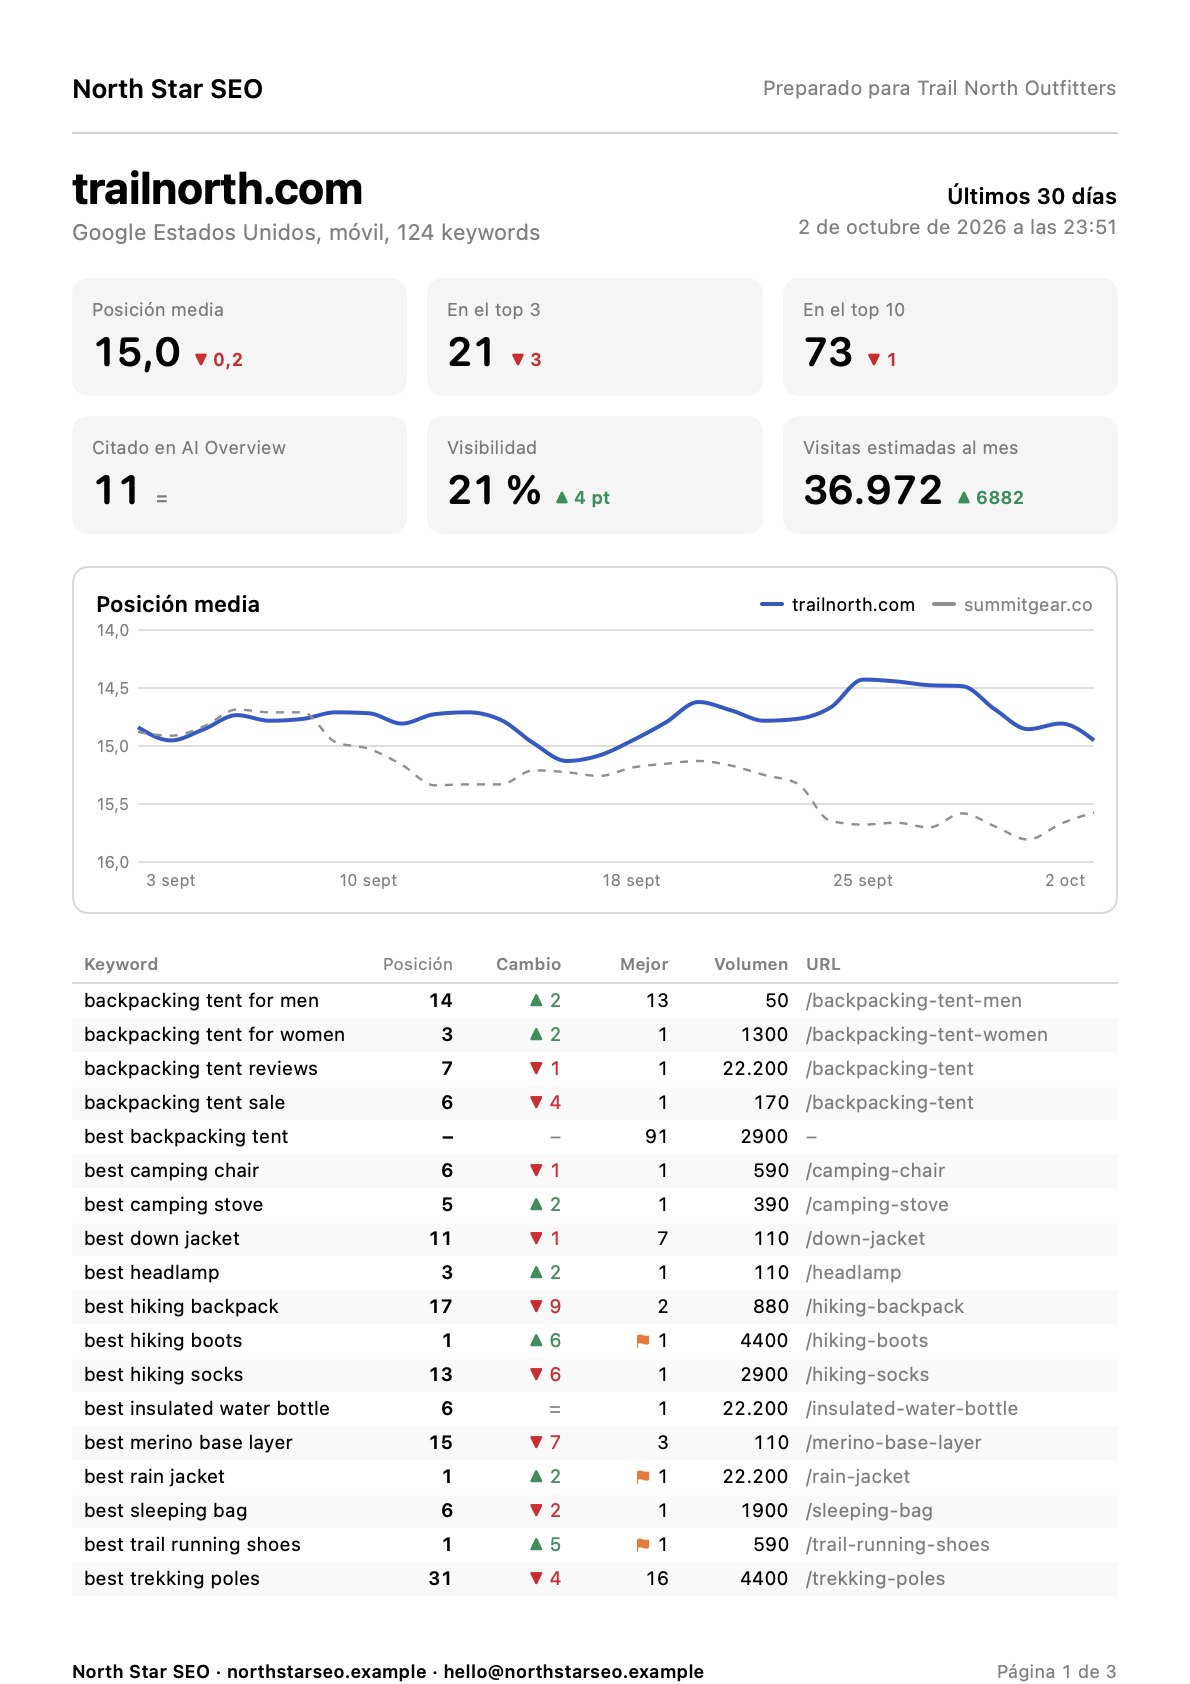Click the orange flag in best hiking boots row
1190x1684 pixels.
[x=643, y=1341]
